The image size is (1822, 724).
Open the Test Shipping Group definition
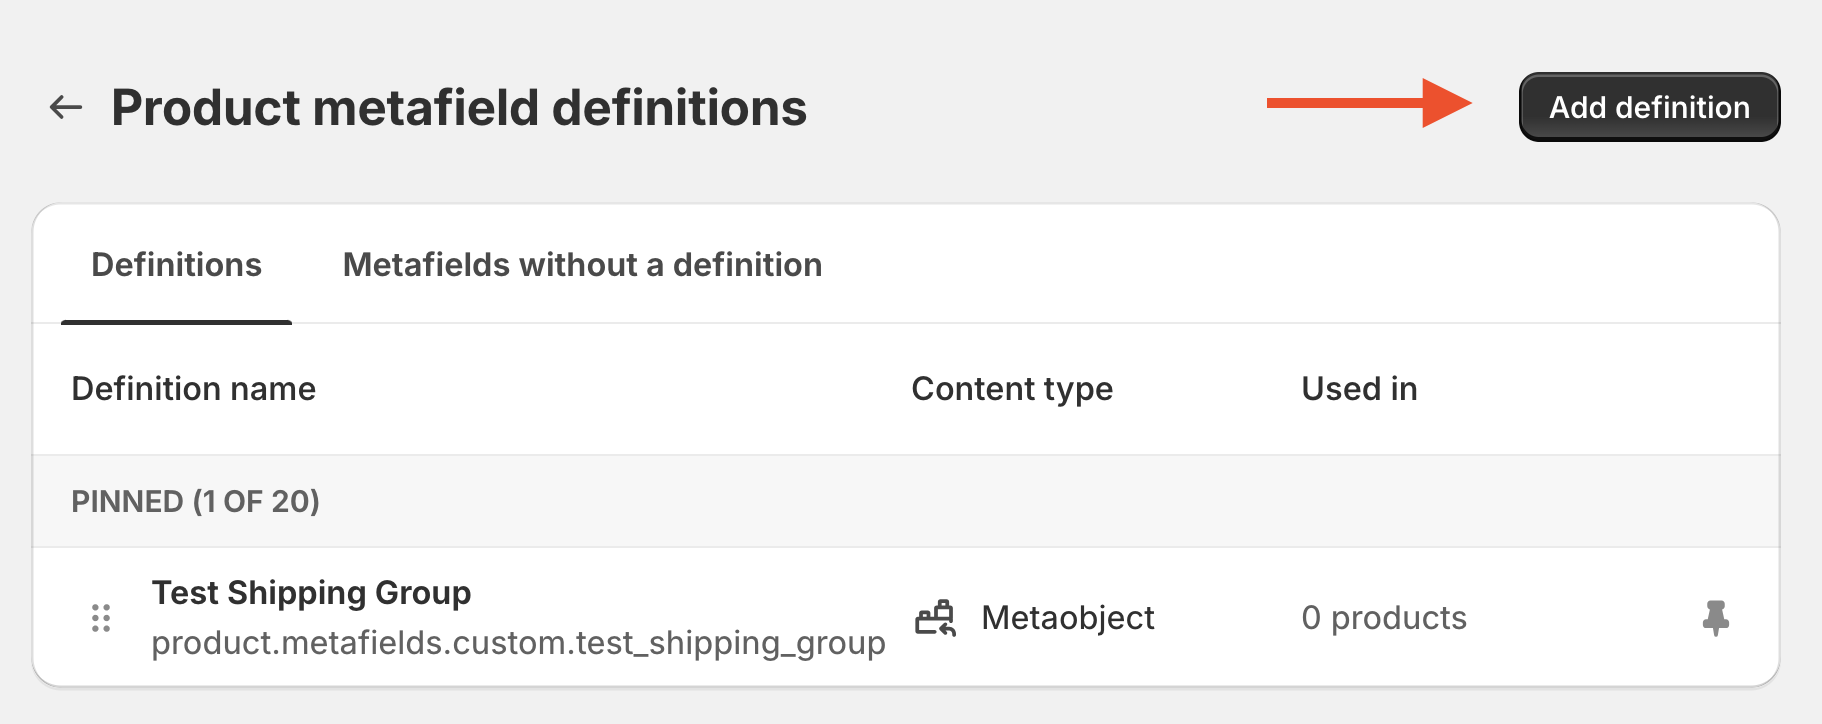(311, 593)
